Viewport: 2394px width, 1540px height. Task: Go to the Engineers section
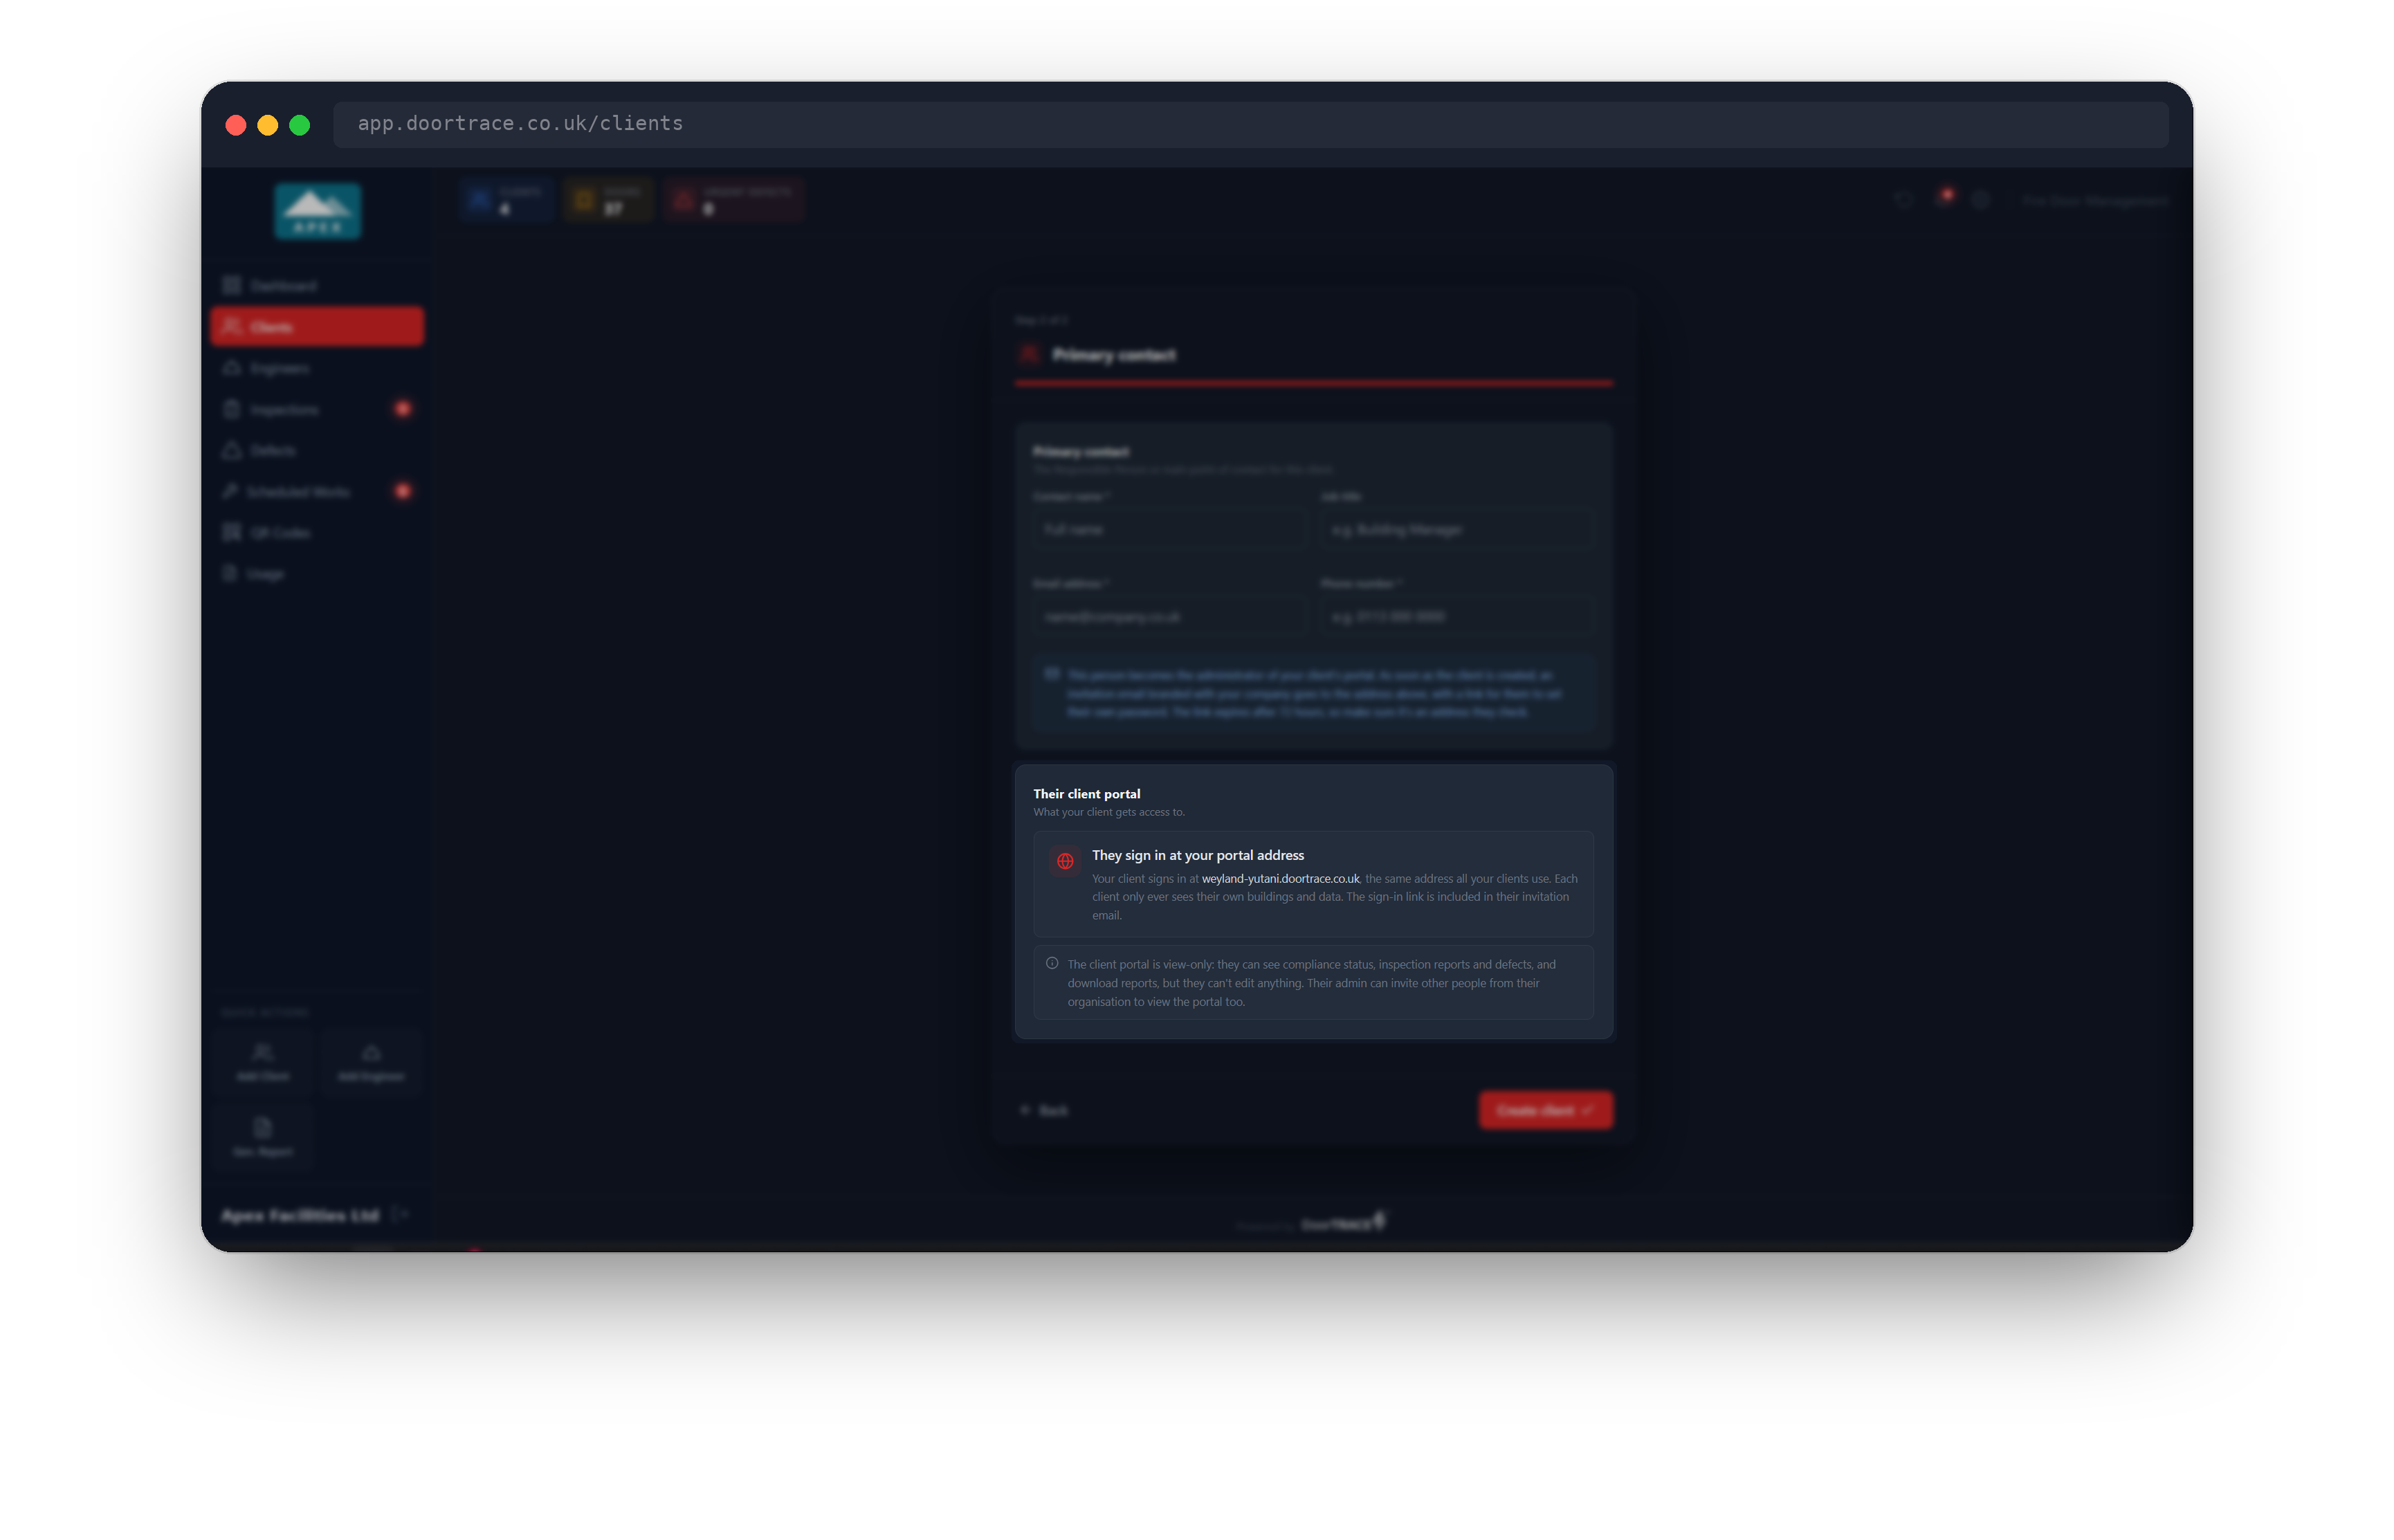pos(317,368)
